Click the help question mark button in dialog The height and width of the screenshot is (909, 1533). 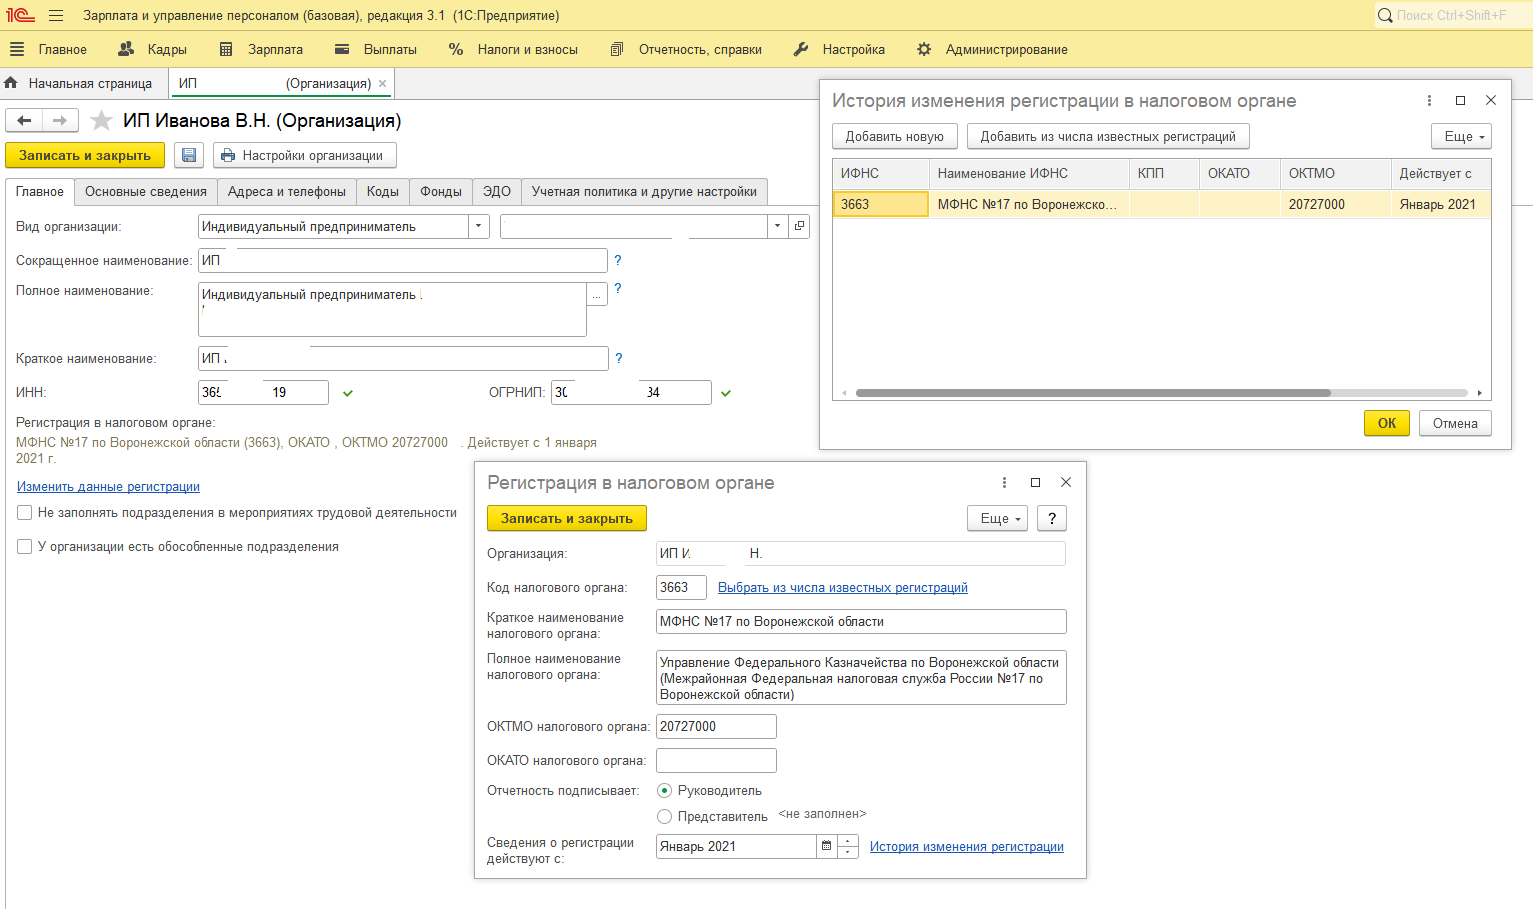[x=1051, y=518]
